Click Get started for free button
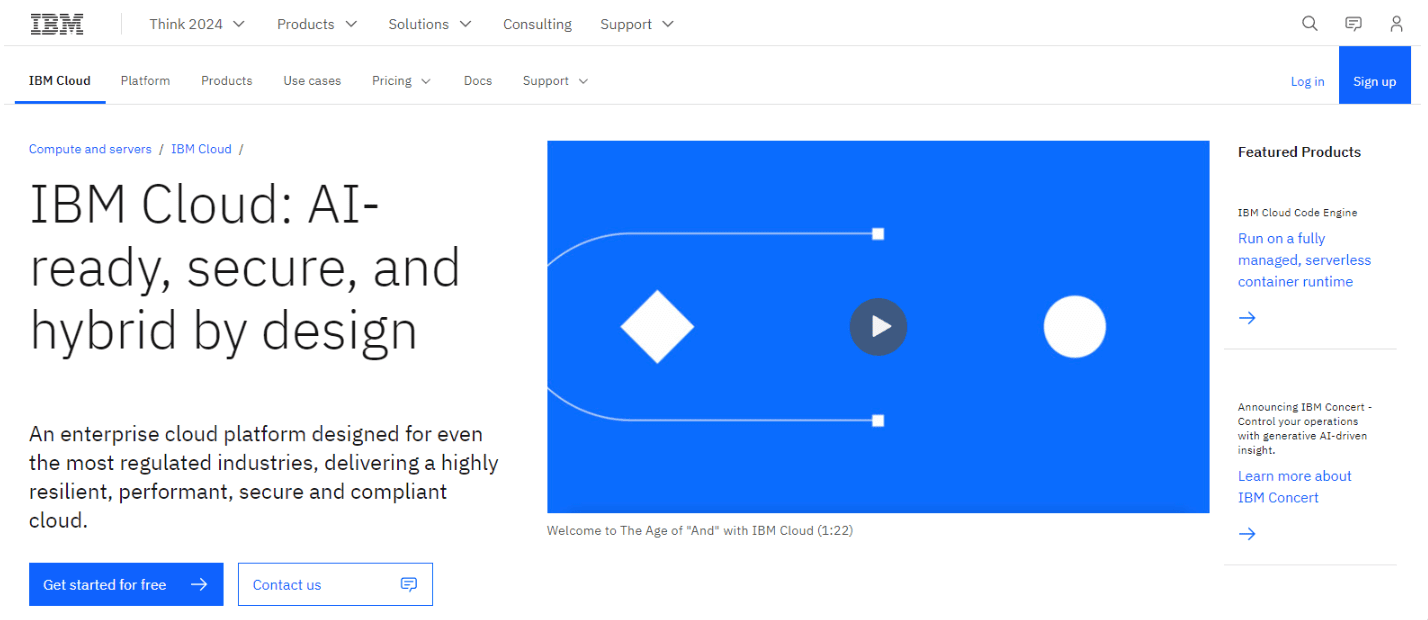 click(126, 585)
